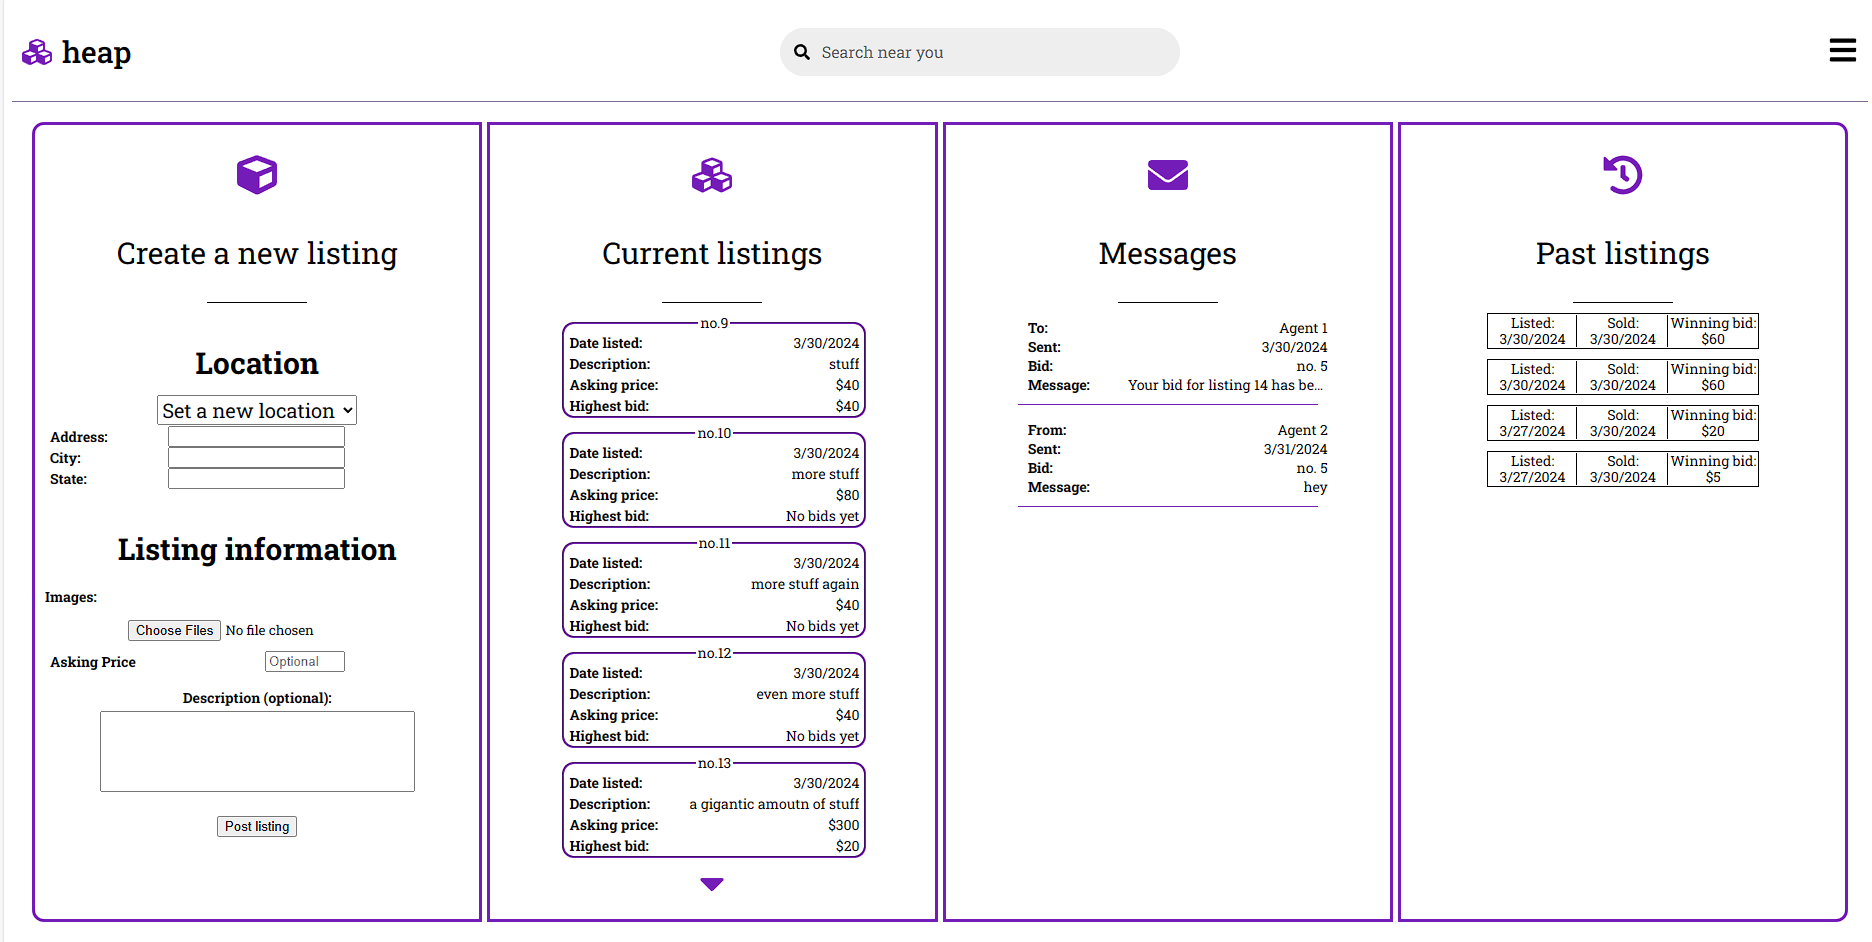Open the Set a new location dropdown
1872x942 pixels.
point(257,411)
